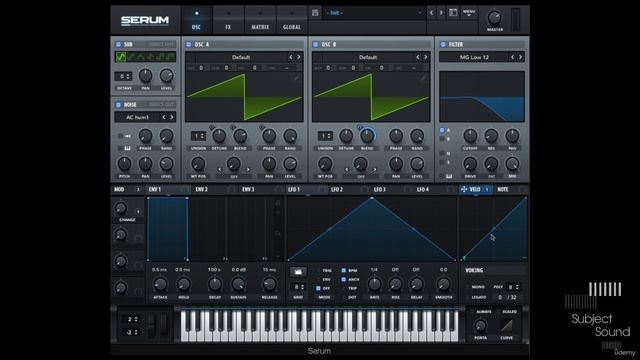Click the Save preset disk icon
The width and height of the screenshot is (640, 360).
coord(315,13)
